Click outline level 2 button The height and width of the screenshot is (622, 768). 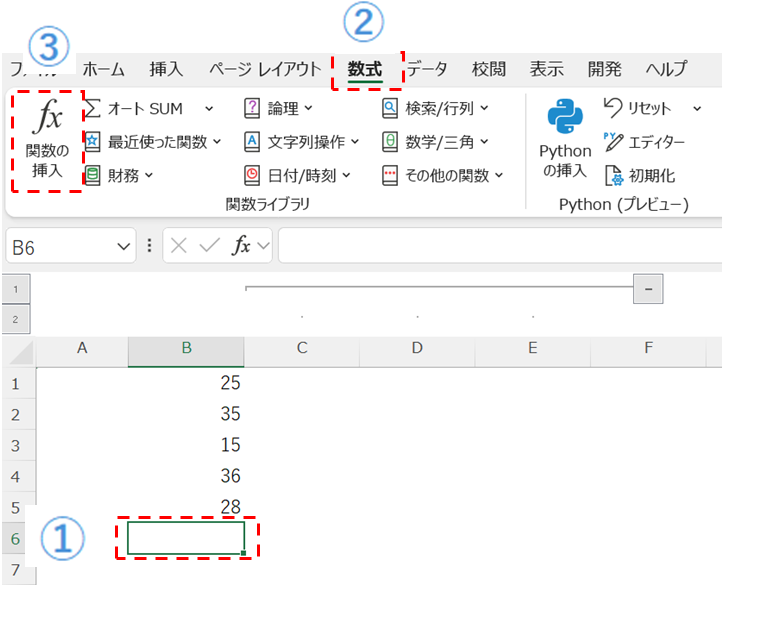pos(16,320)
